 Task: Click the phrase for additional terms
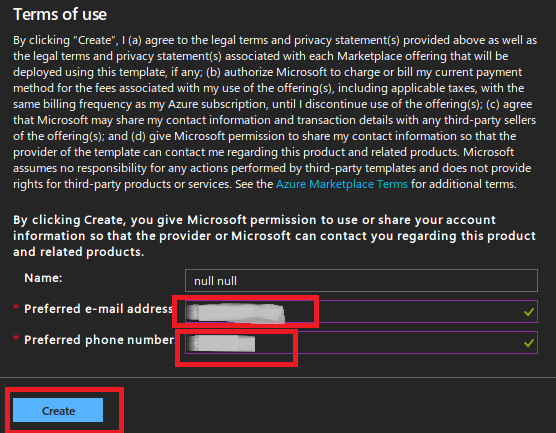(x=464, y=184)
